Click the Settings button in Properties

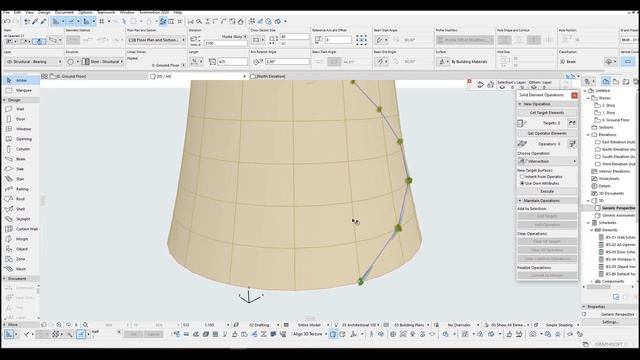coord(610,322)
